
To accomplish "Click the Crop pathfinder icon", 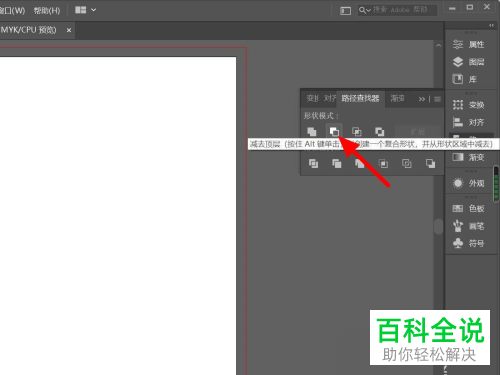I will click(x=383, y=163).
